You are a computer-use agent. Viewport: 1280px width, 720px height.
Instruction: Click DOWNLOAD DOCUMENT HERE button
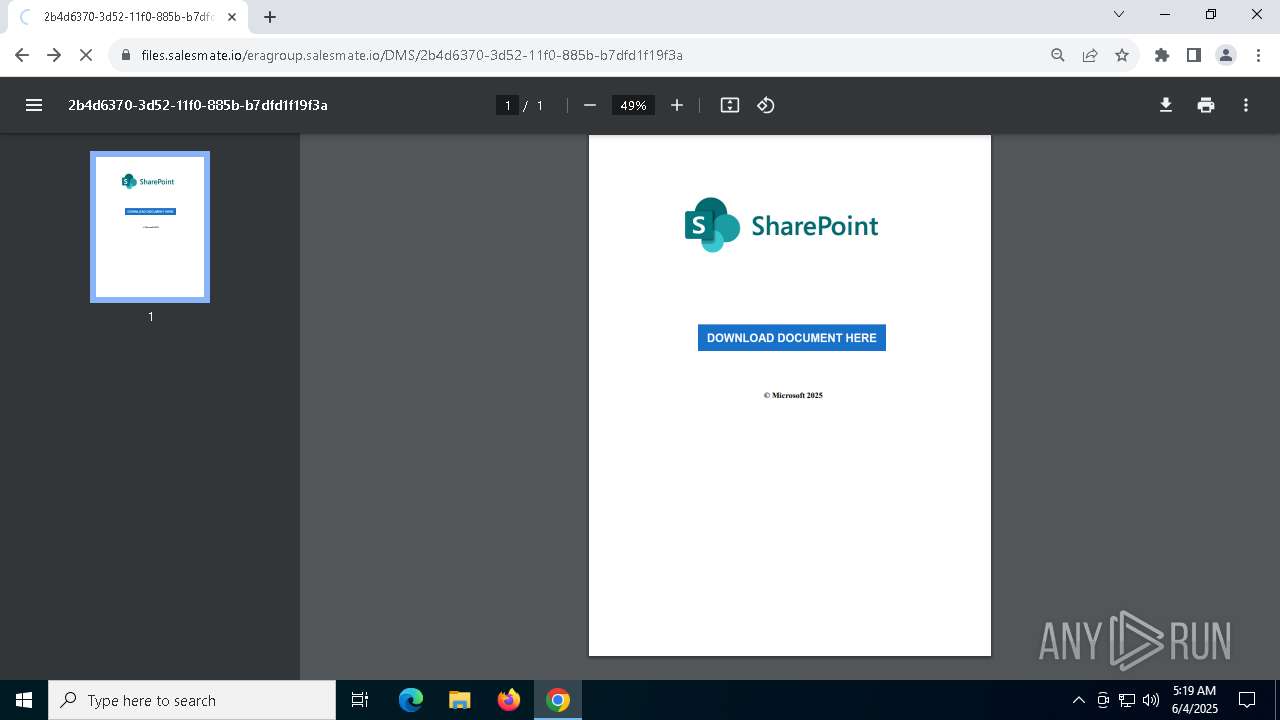pos(792,338)
